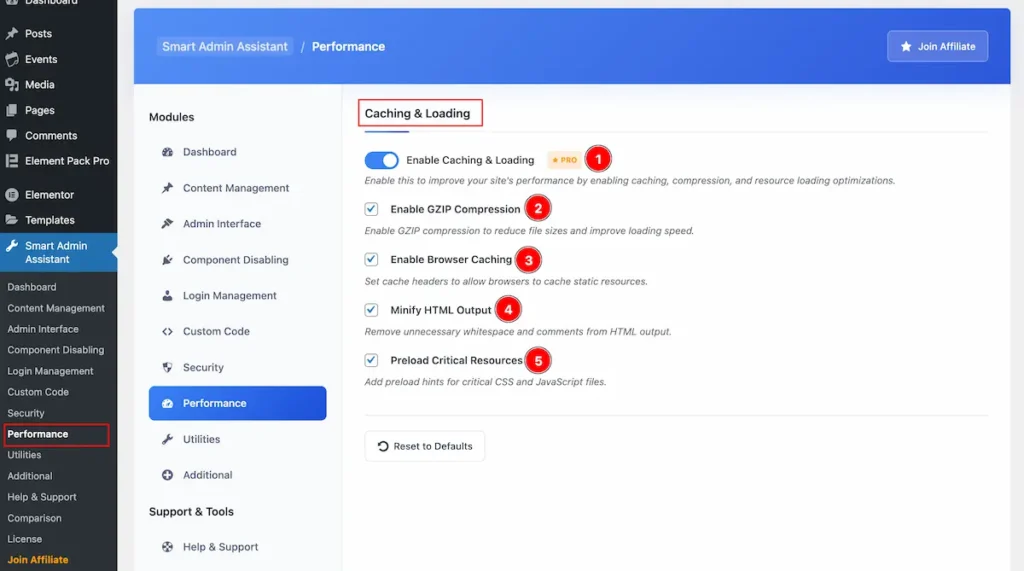Select Custom Code in the Modules list

[x=237, y=331]
